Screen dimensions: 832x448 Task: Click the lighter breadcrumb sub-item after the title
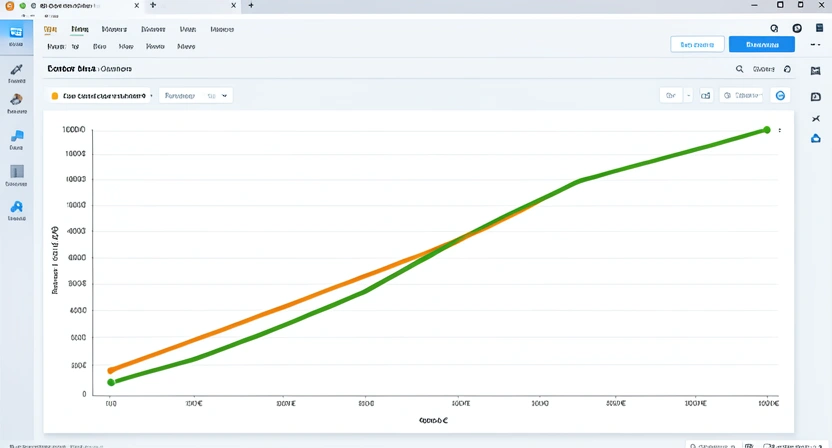[116, 69]
